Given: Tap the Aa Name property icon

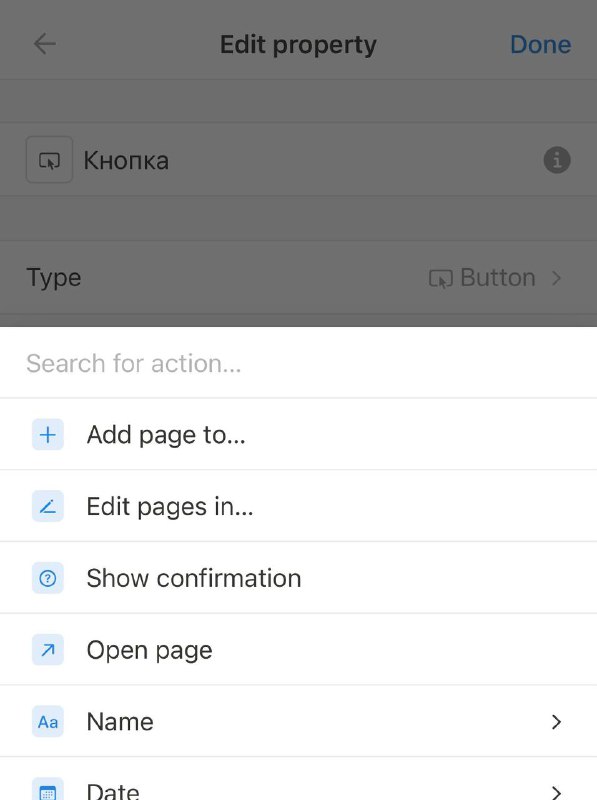Looking at the screenshot, I should pyautogui.click(x=48, y=721).
